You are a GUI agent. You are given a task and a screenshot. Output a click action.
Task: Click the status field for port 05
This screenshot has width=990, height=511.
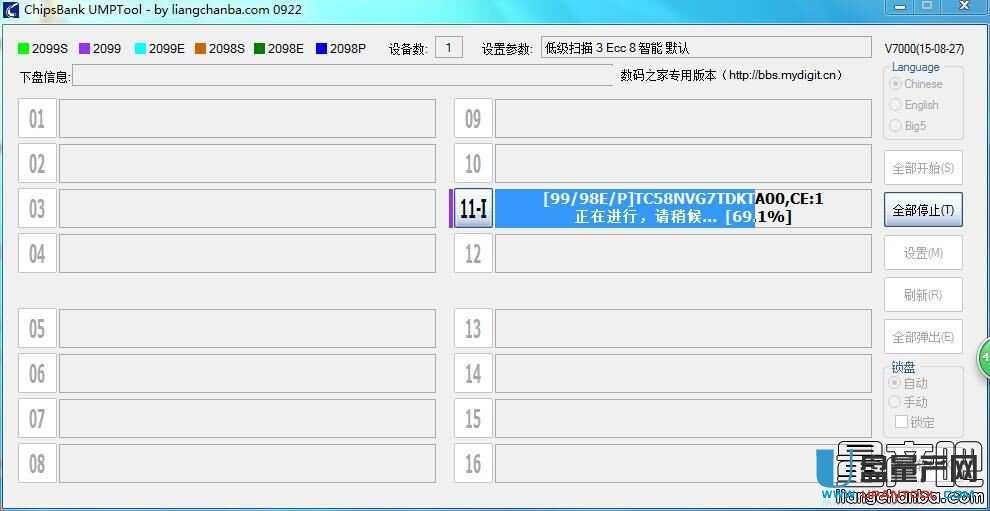click(x=248, y=328)
